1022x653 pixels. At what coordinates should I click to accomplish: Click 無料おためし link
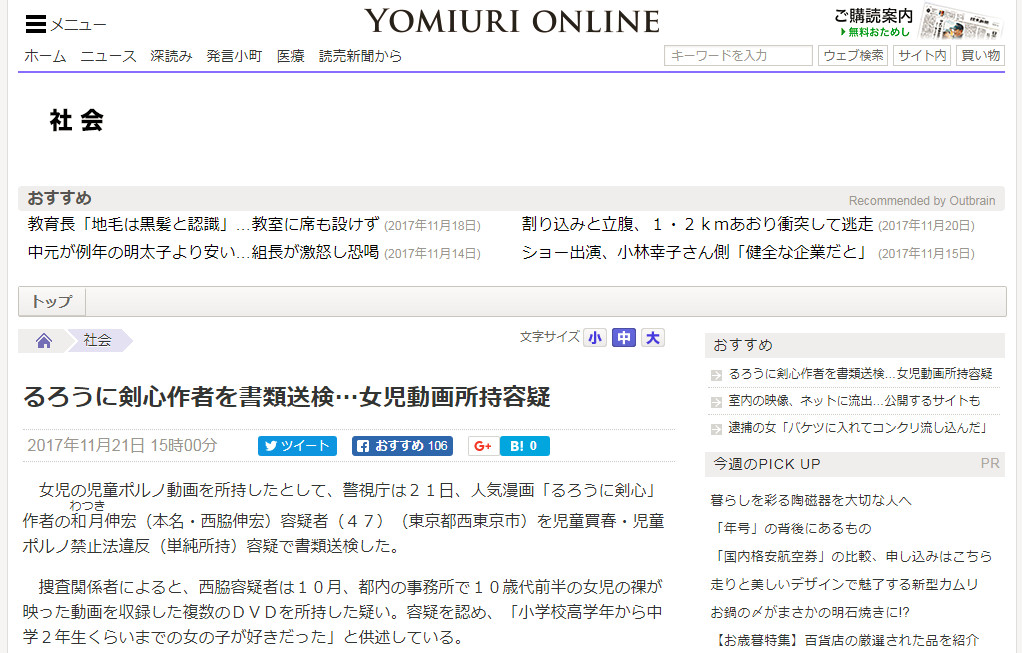point(875,32)
